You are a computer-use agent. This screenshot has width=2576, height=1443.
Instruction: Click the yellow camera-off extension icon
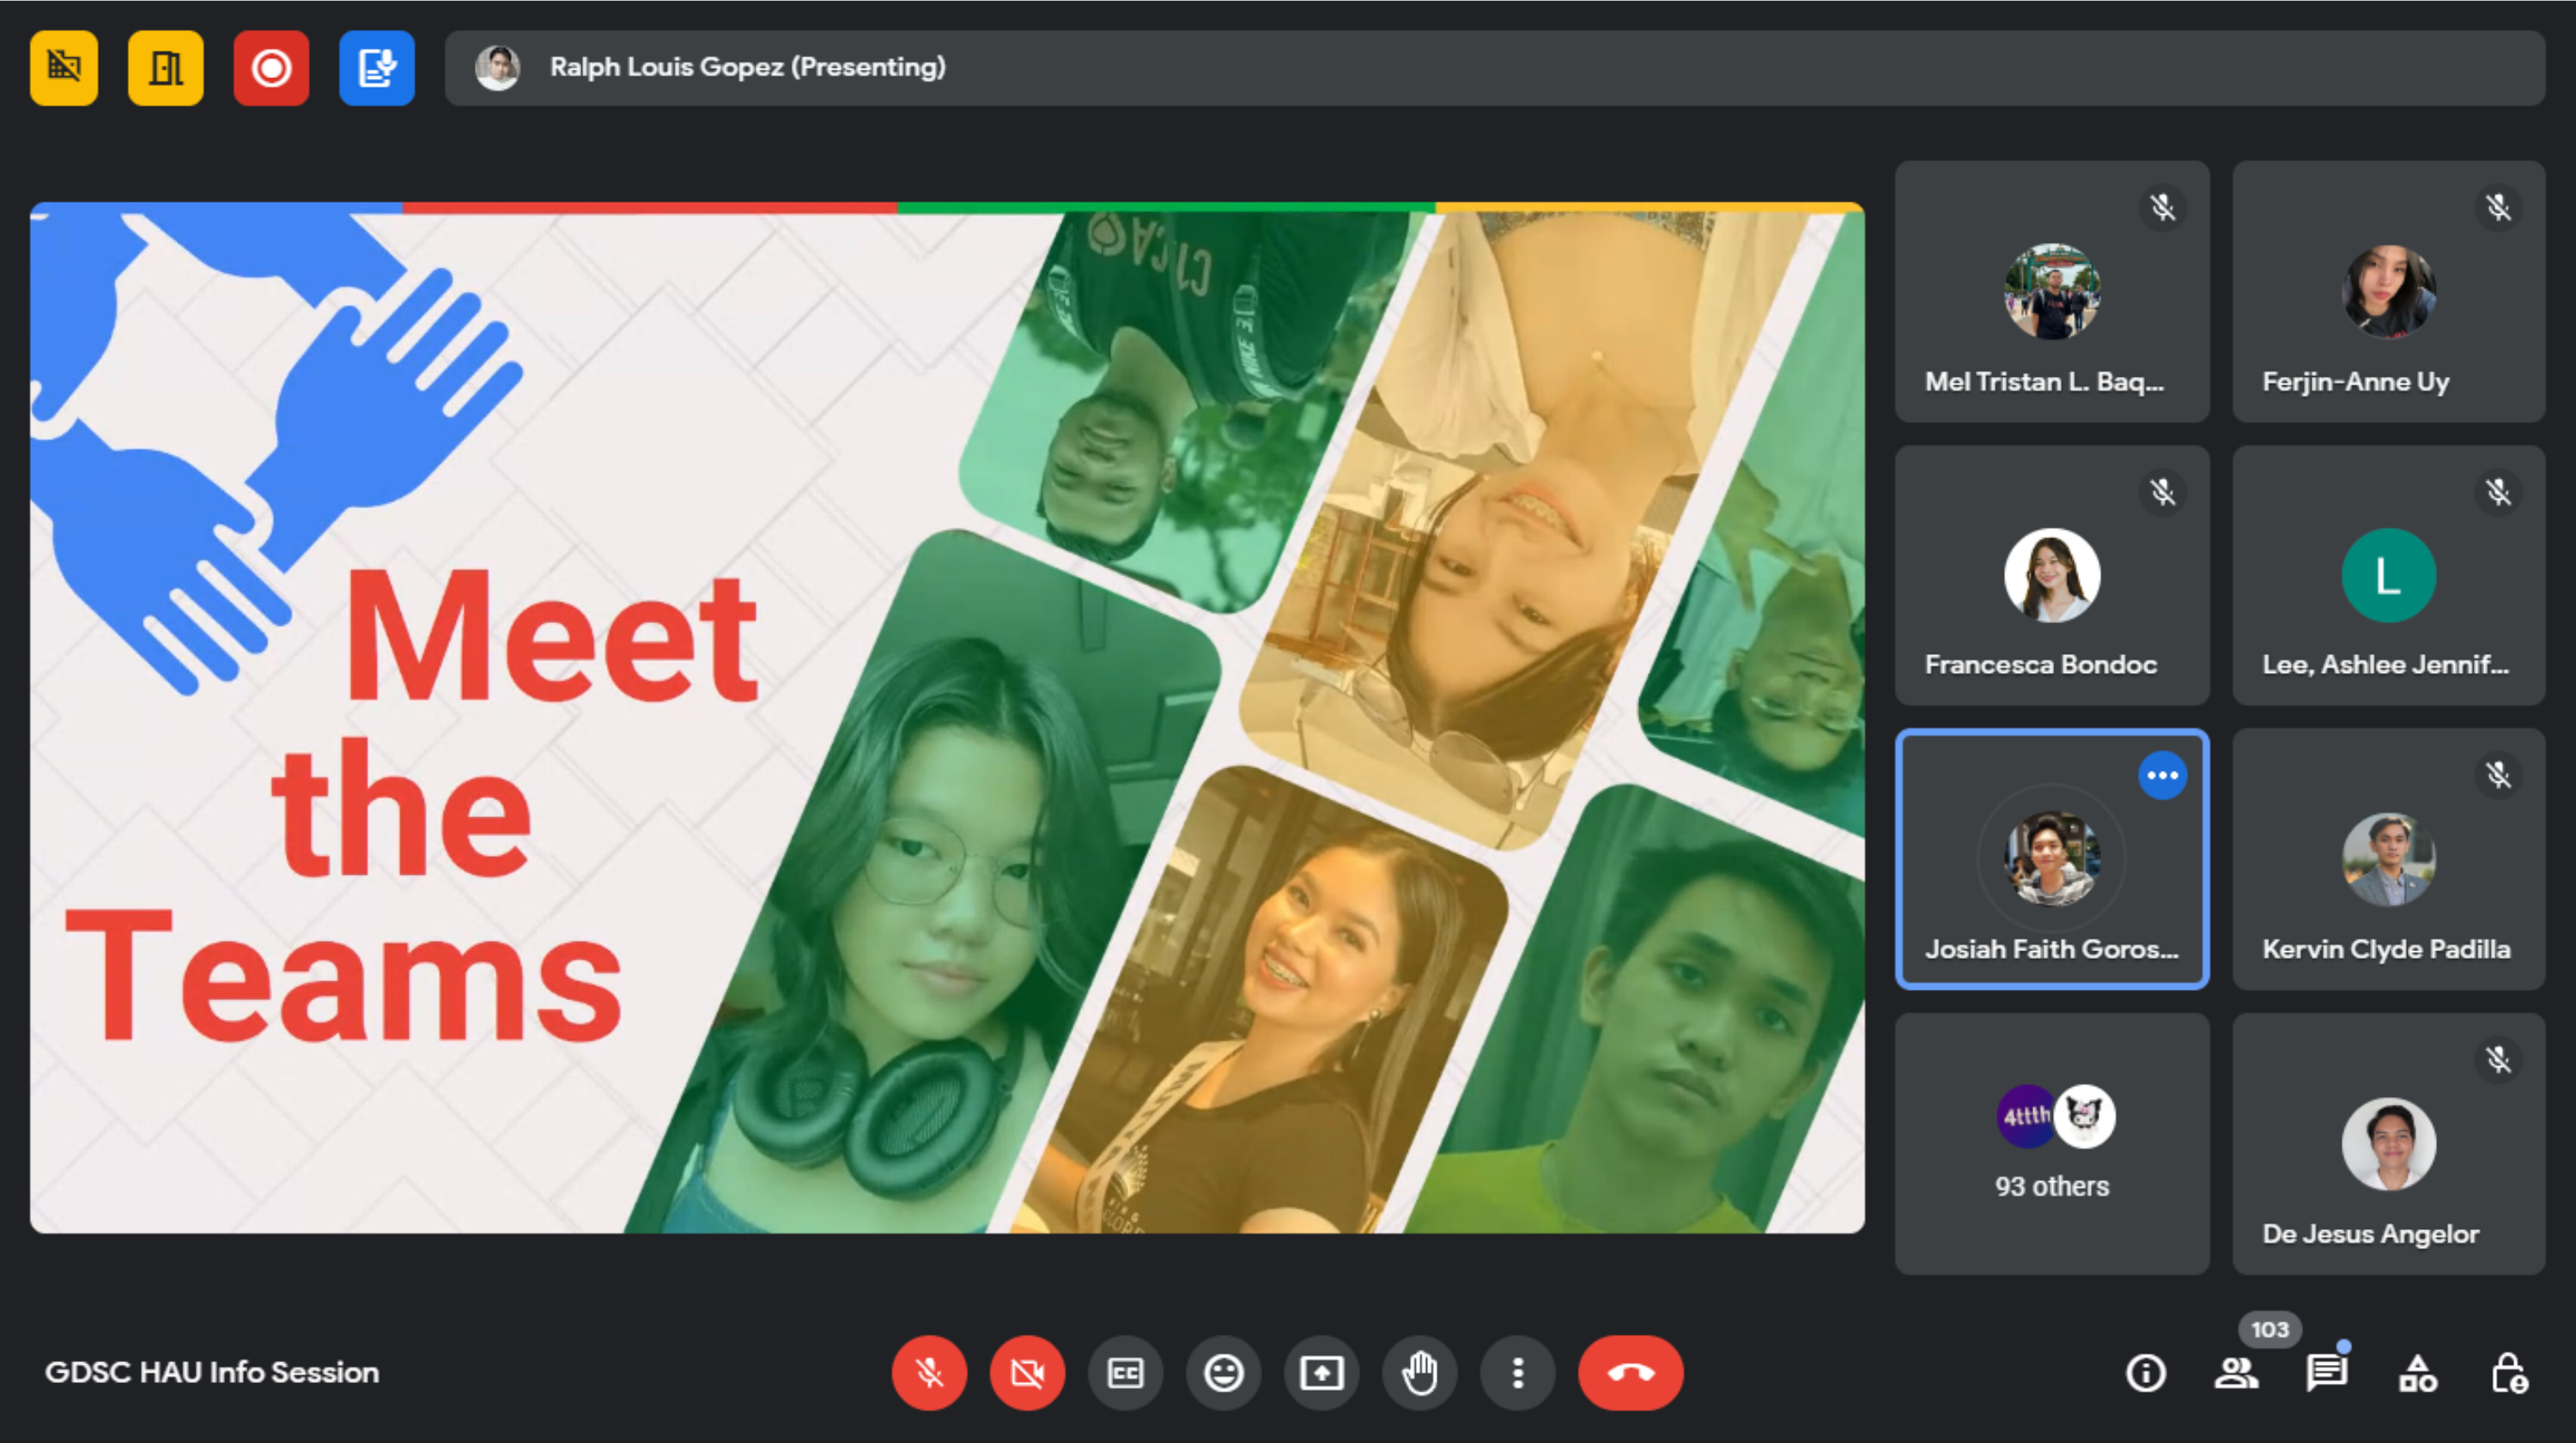[x=64, y=68]
